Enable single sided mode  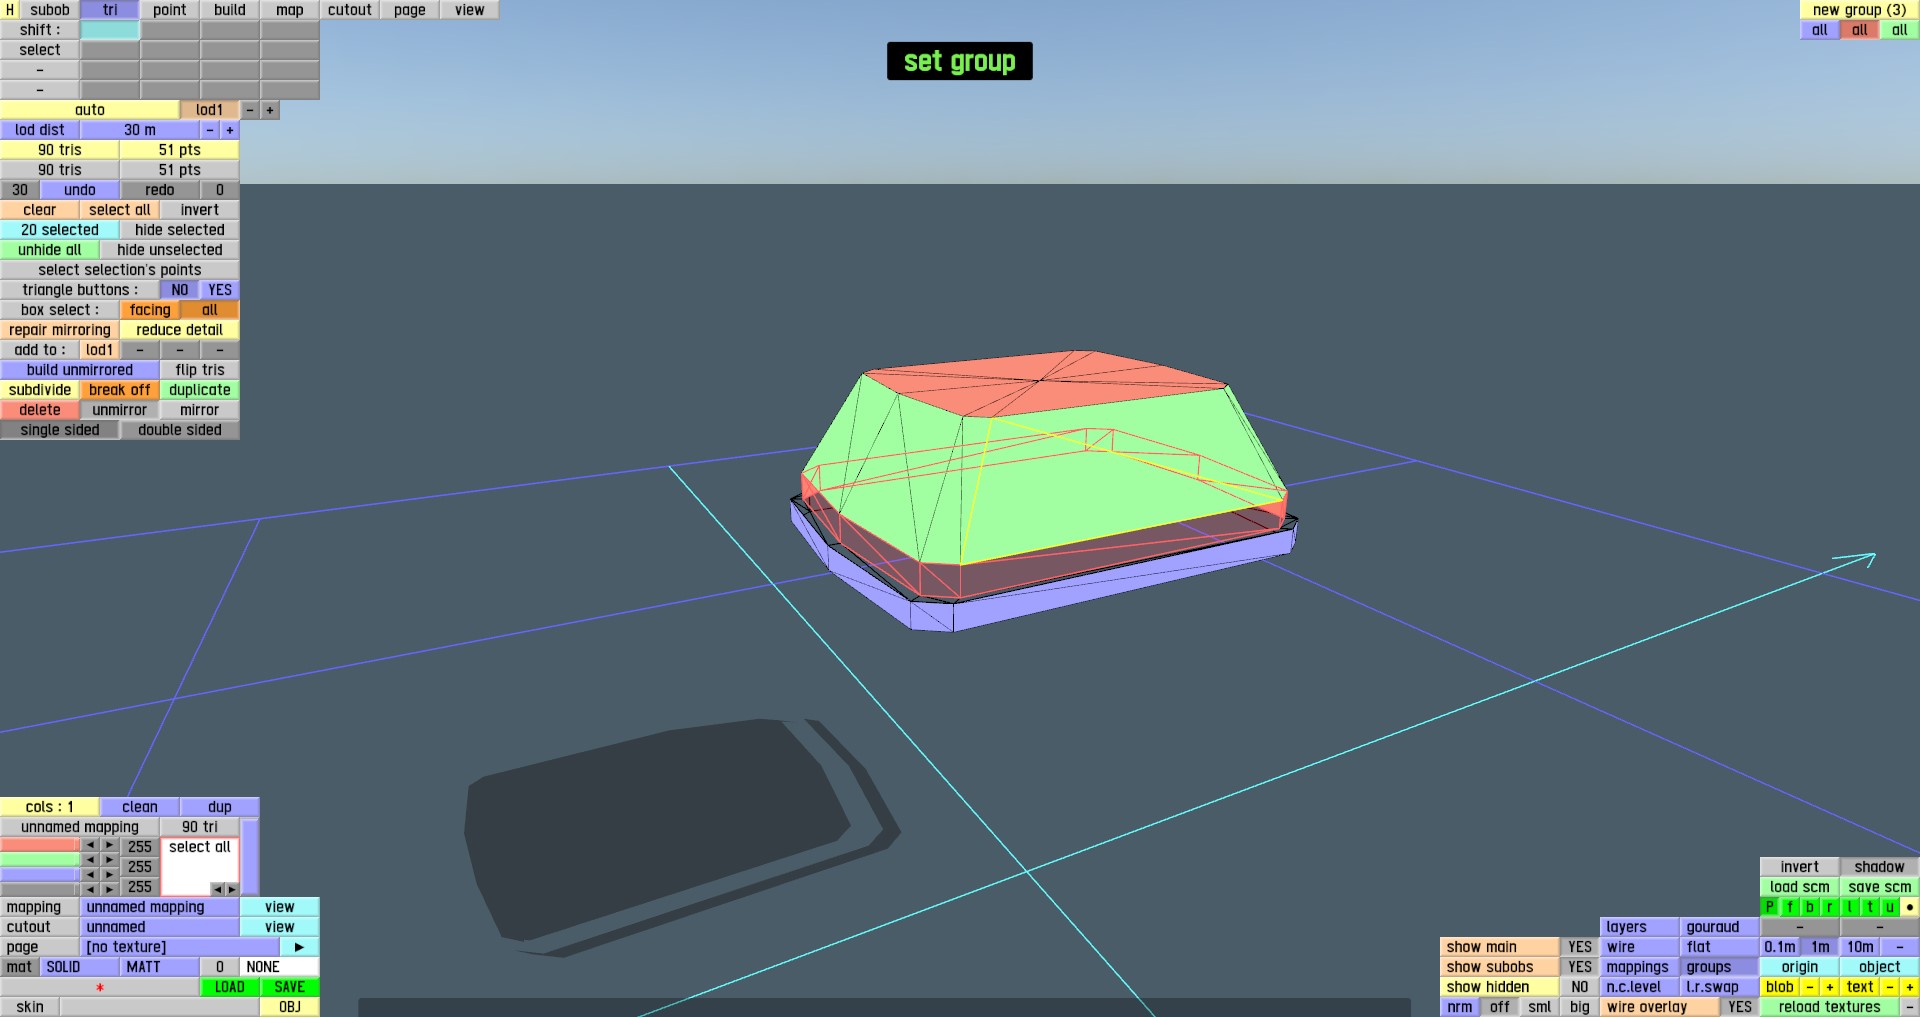point(60,430)
